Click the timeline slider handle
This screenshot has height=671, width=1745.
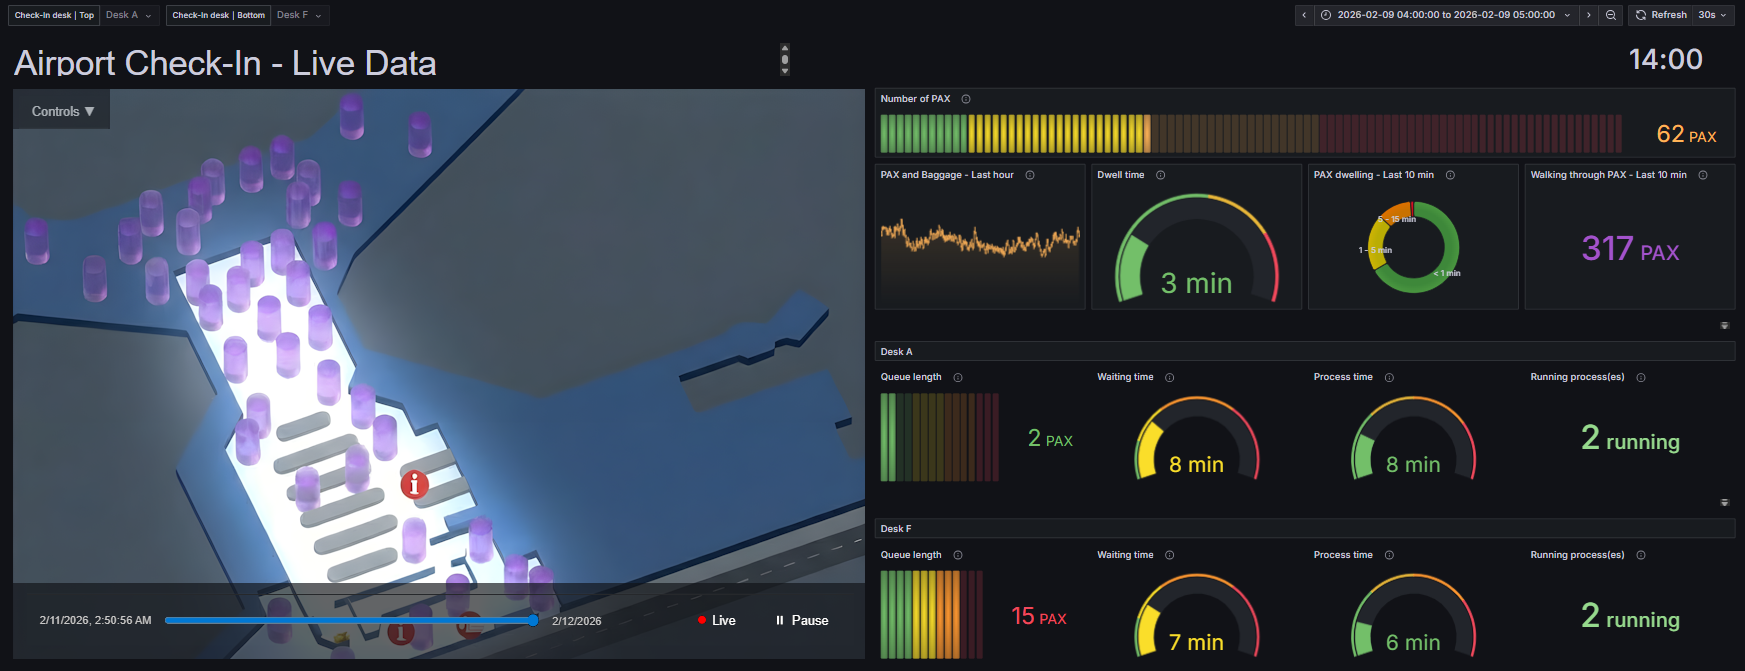click(x=533, y=620)
